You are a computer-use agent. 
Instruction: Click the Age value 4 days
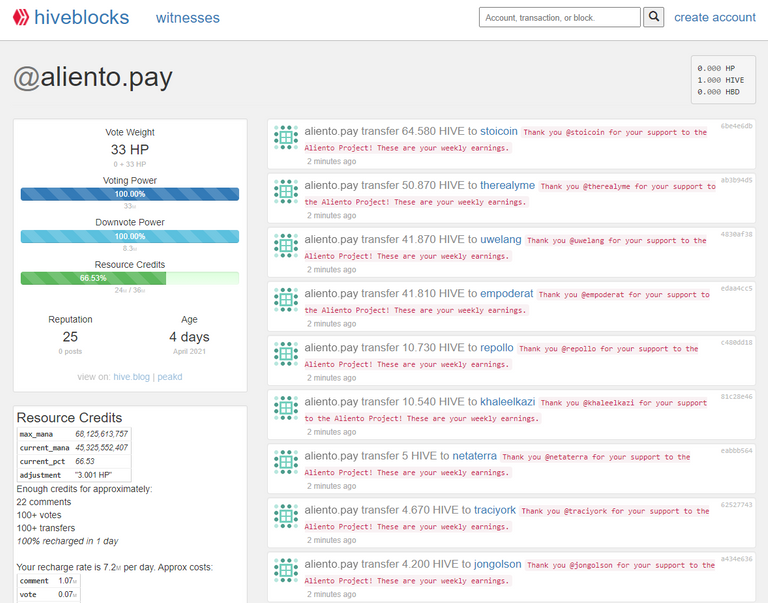click(x=189, y=337)
